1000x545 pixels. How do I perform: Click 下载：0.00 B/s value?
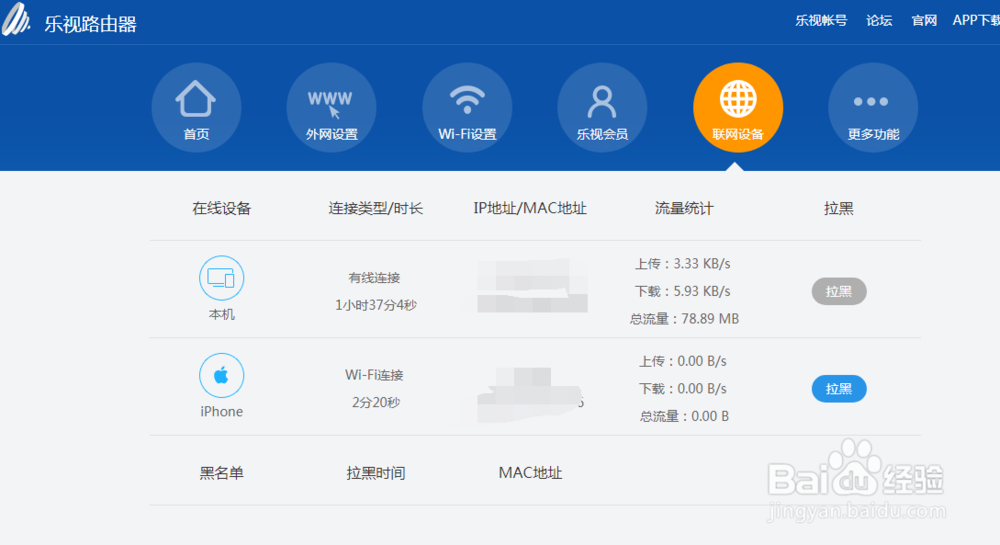[683, 389]
